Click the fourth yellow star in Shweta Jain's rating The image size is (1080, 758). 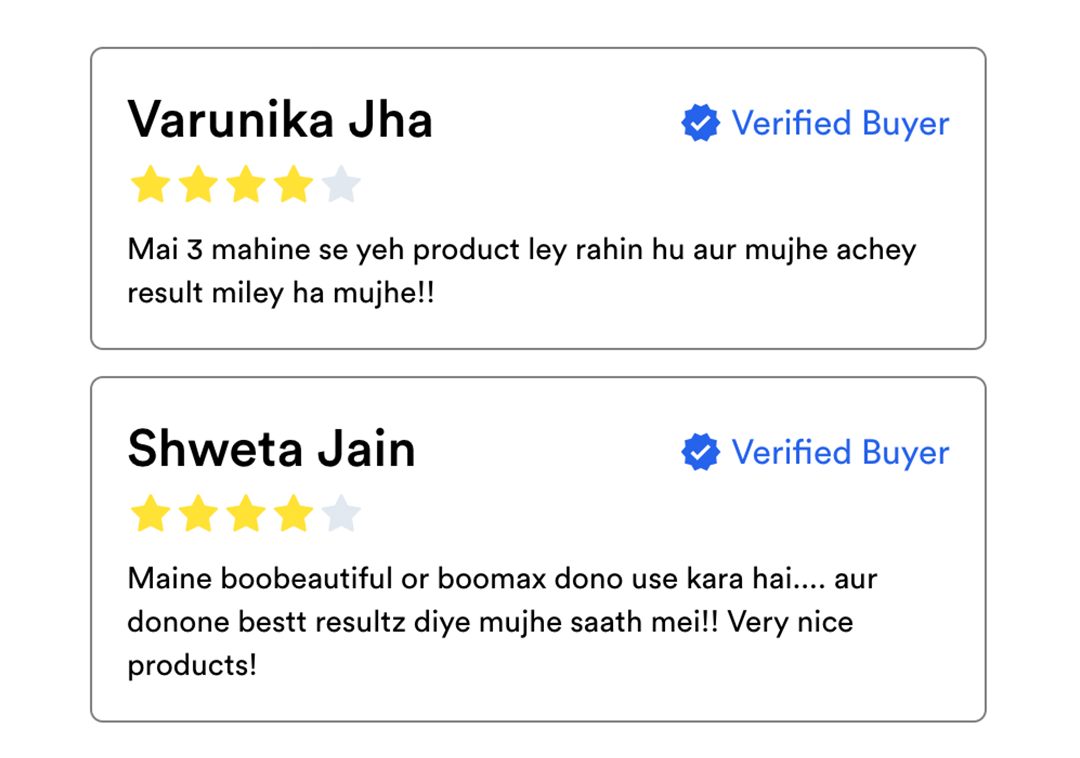(293, 515)
